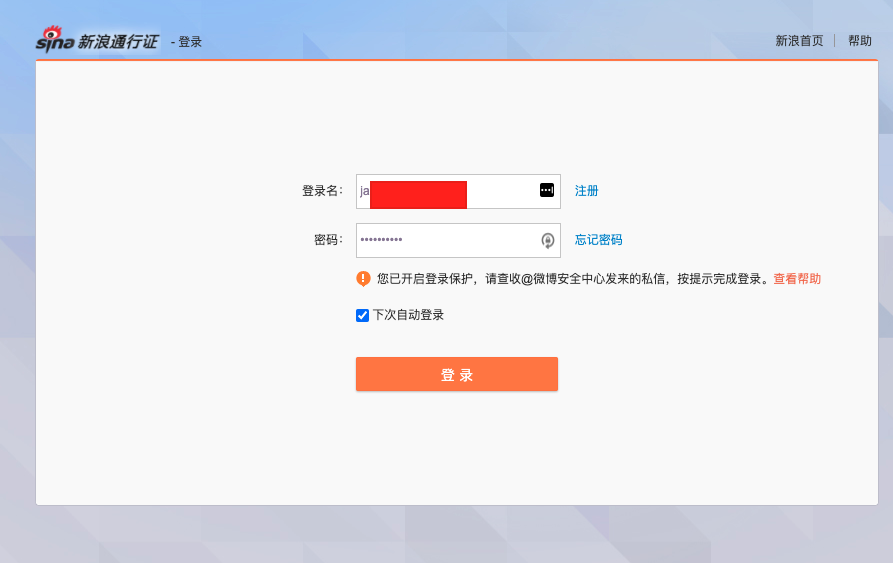Screen dimensions: 893x563
Task: Click the 密码: field label
Action: [329, 240]
